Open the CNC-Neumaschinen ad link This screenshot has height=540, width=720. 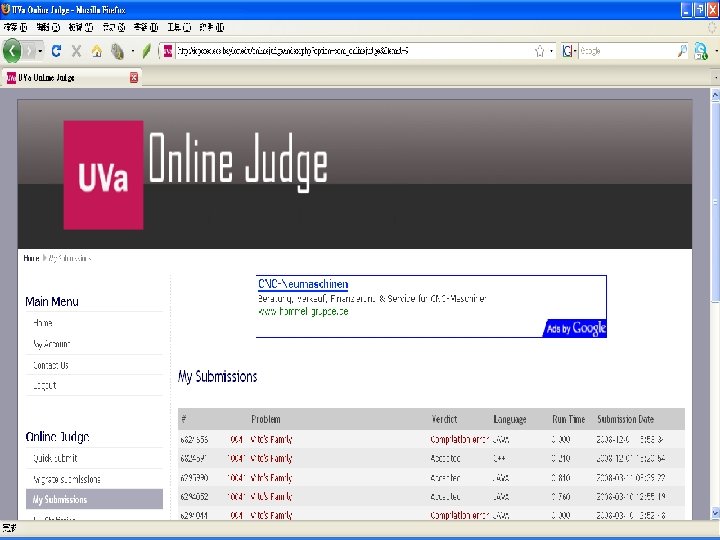[x=303, y=284]
